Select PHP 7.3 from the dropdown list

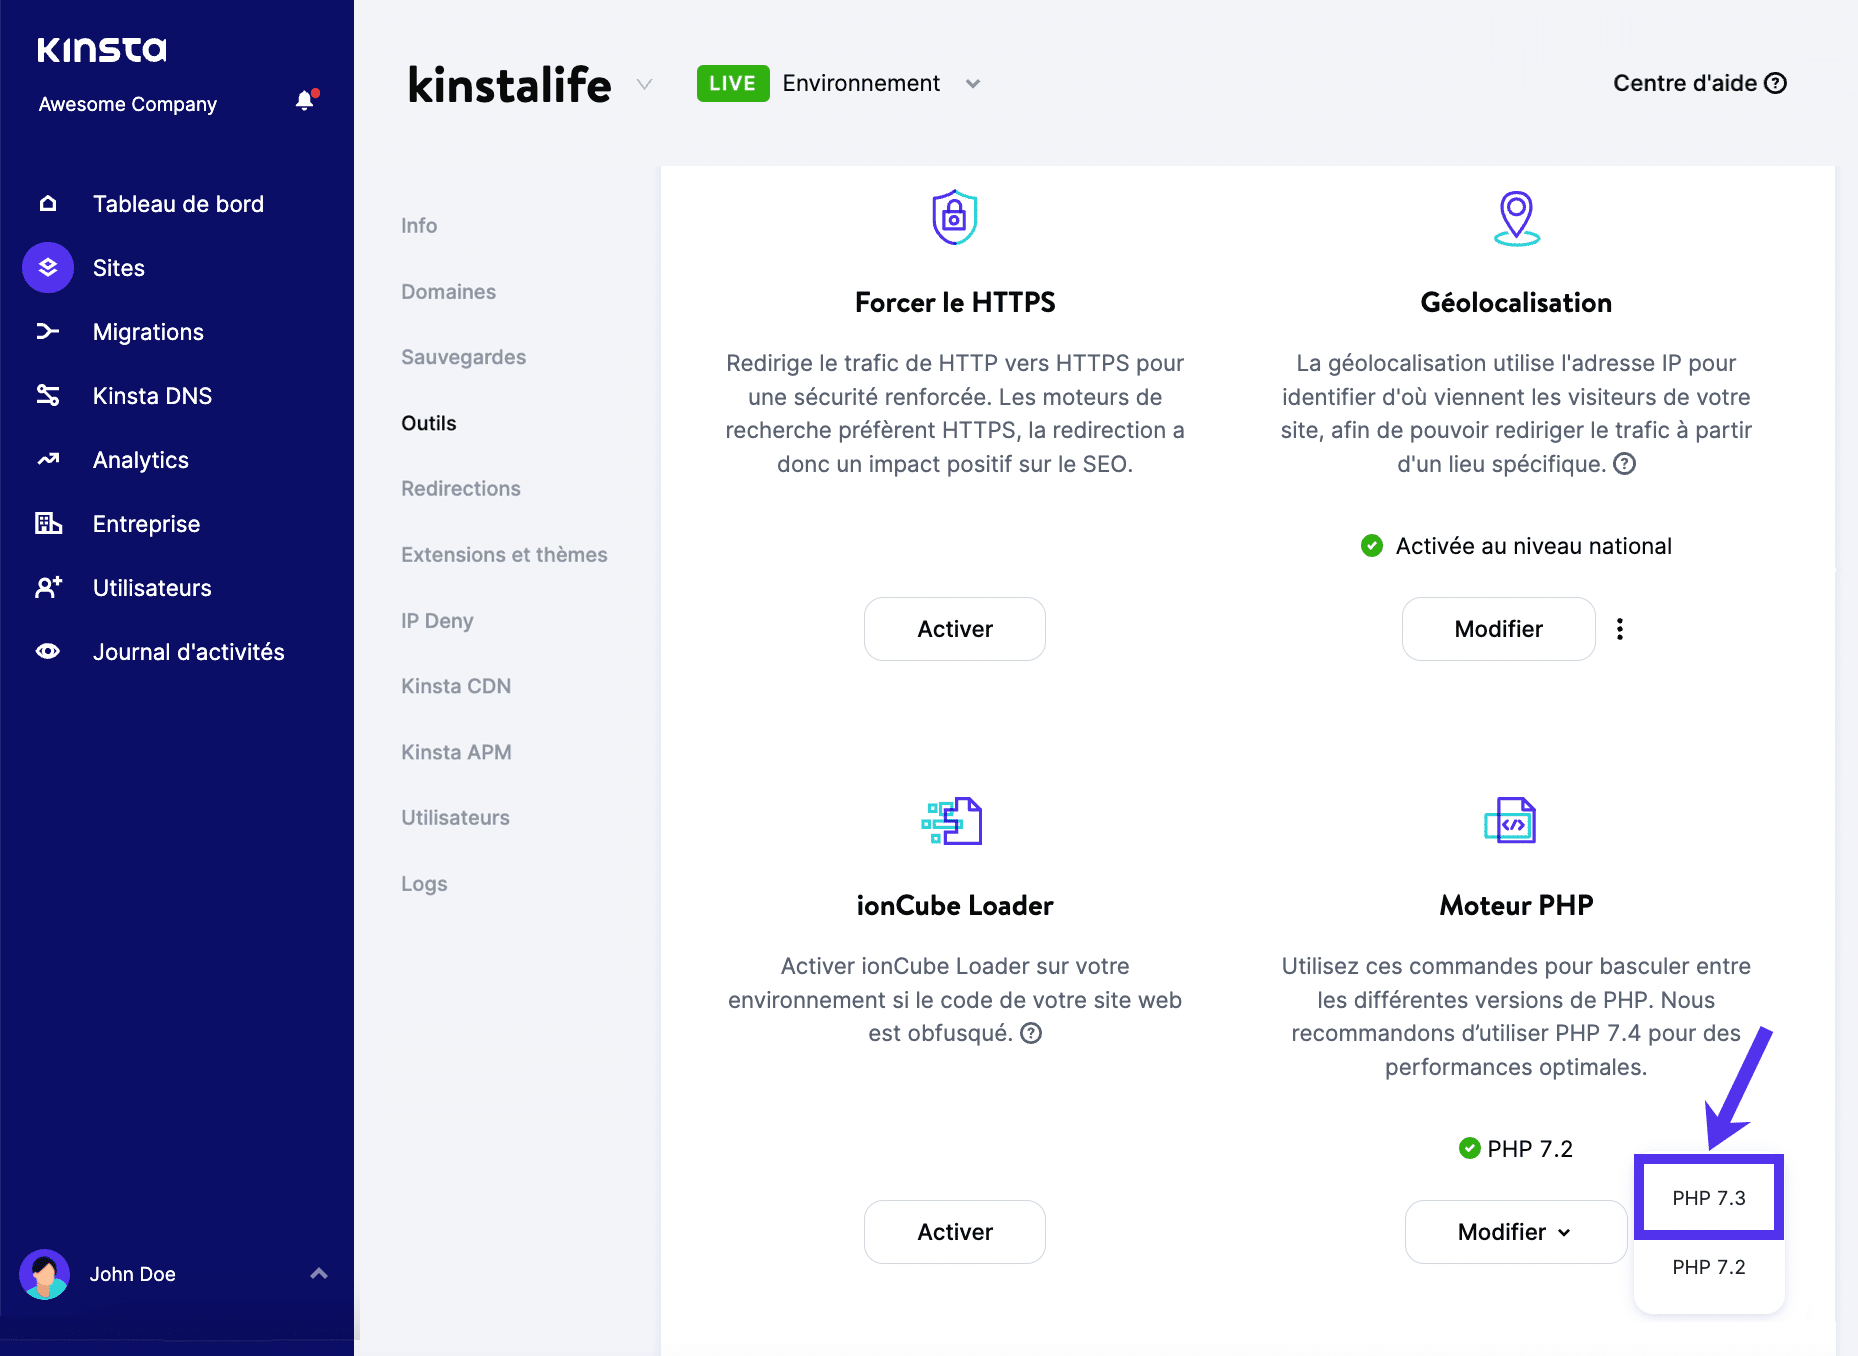pyautogui.click(x=1708, y=1198)
